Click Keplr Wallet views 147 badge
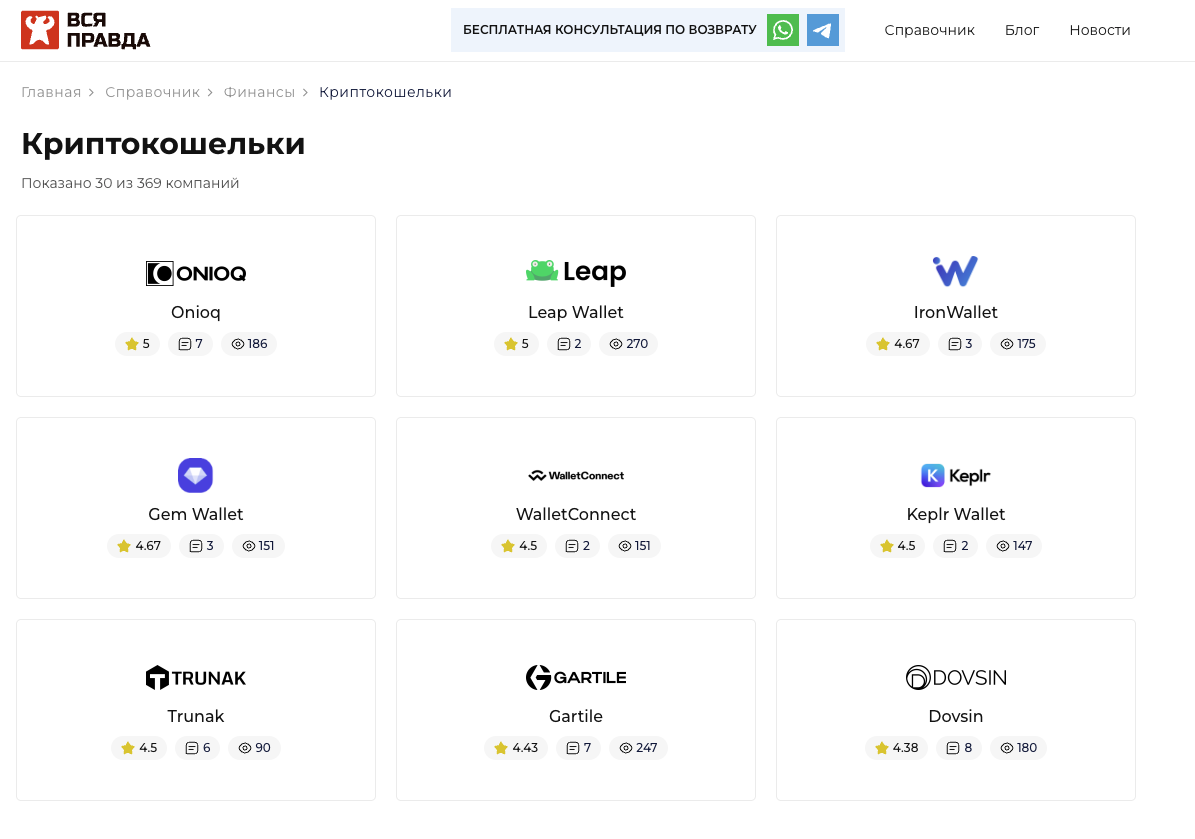The image size is (1195, 839). point(1014,546)
